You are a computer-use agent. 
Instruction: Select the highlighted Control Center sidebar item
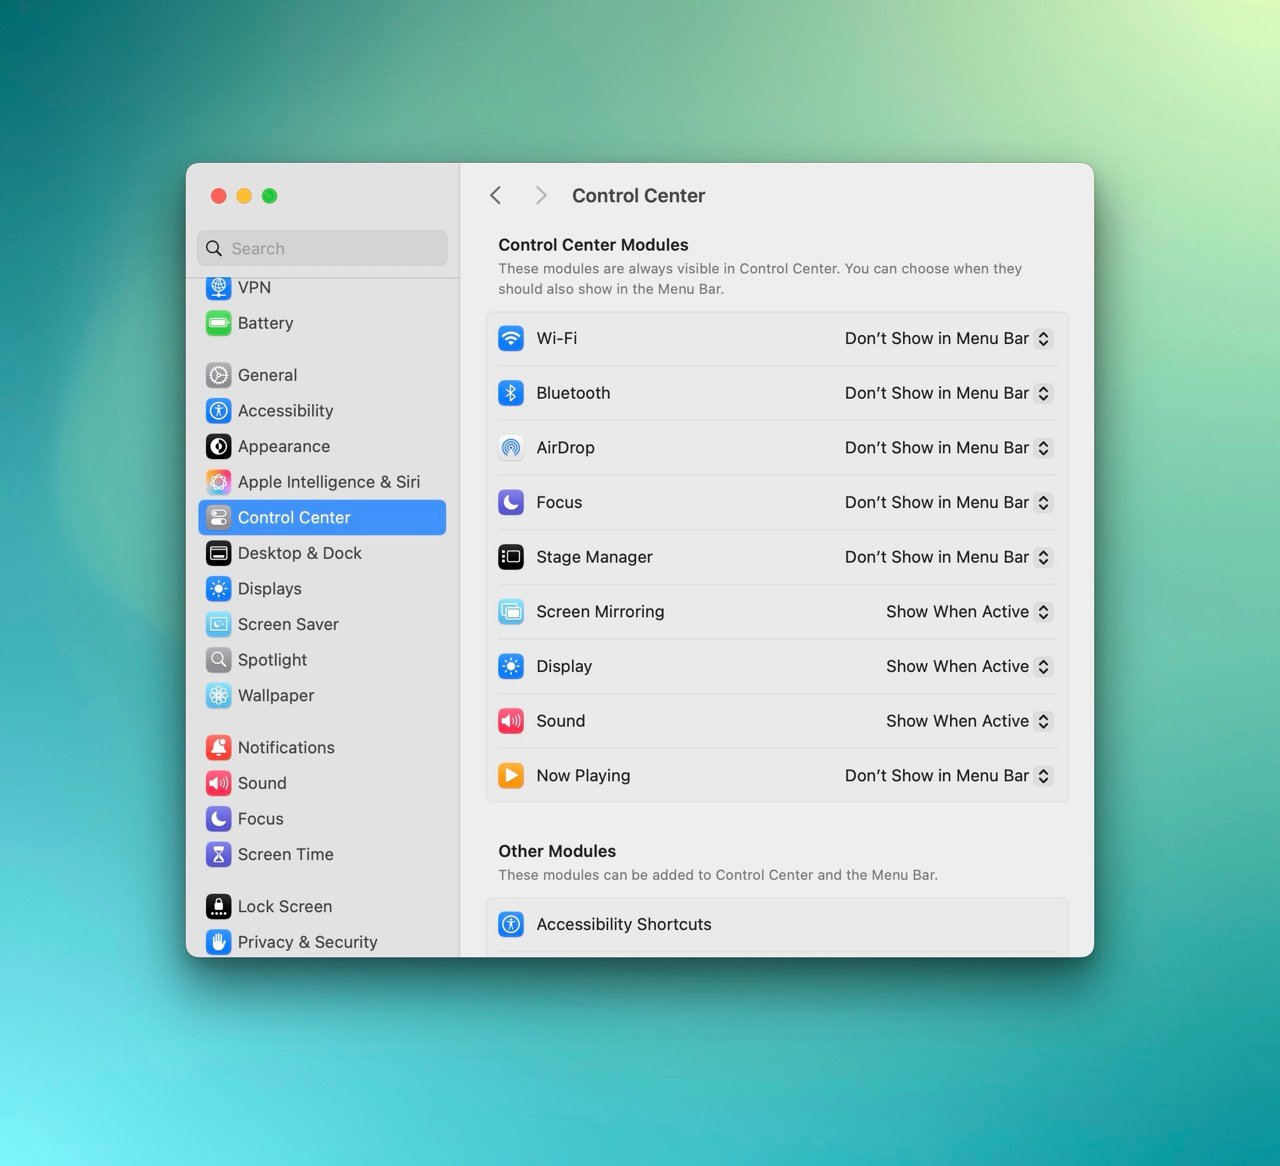point(322,517)
